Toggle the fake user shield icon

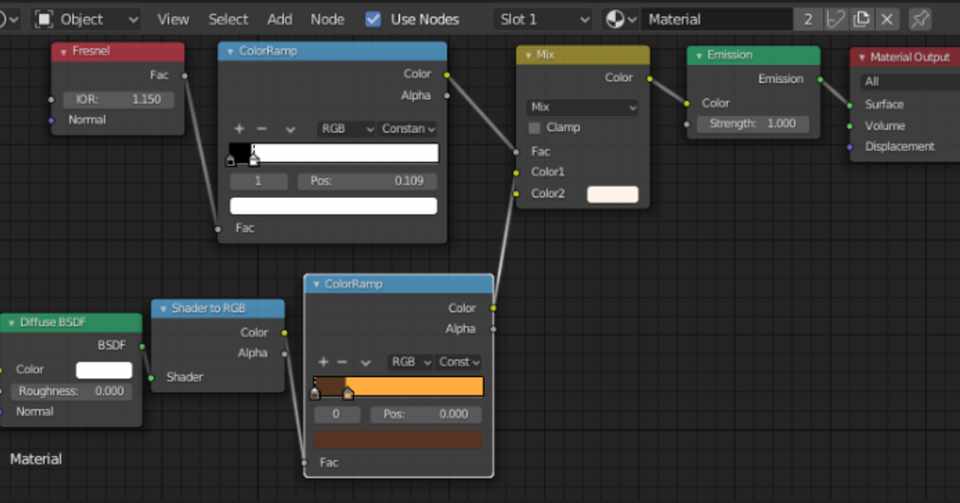835,20
